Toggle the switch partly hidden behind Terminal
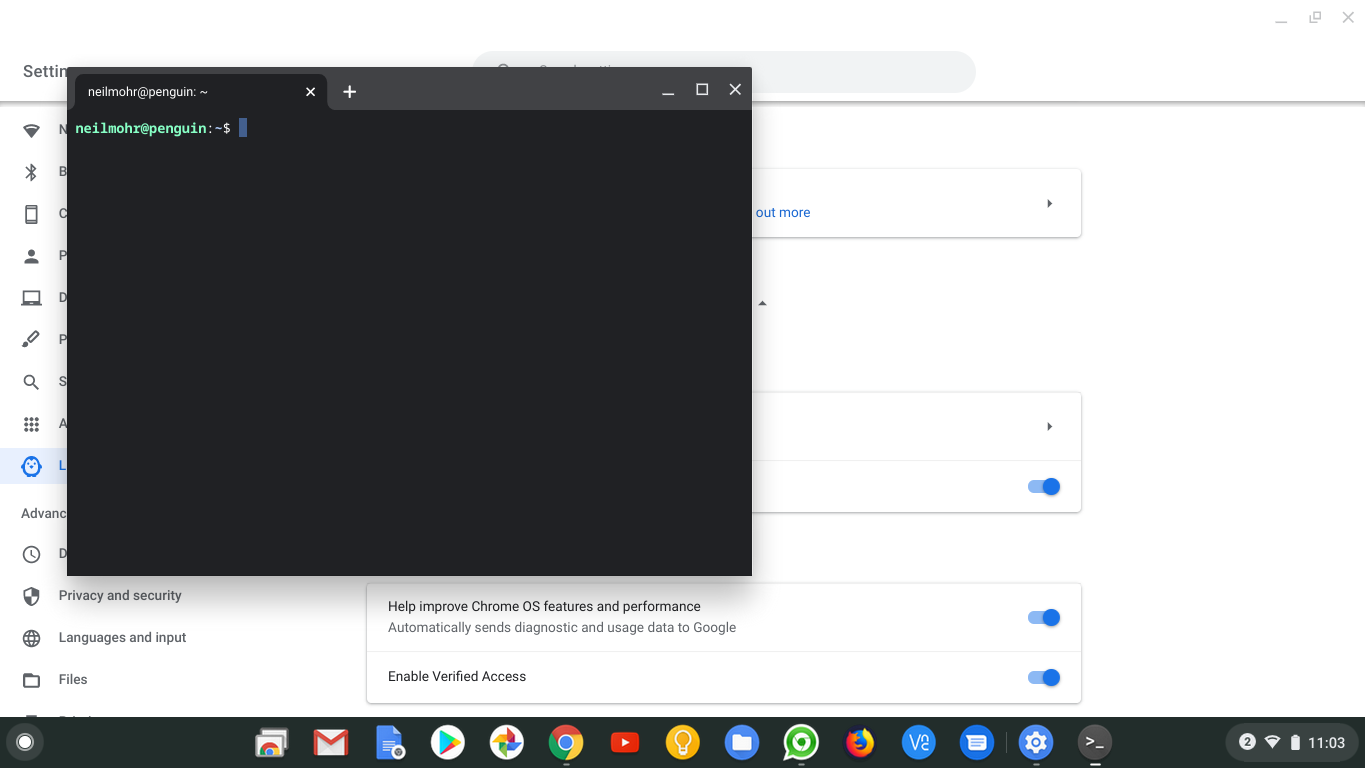This screenshot has width=1365, height=768. pos(1043,487)
